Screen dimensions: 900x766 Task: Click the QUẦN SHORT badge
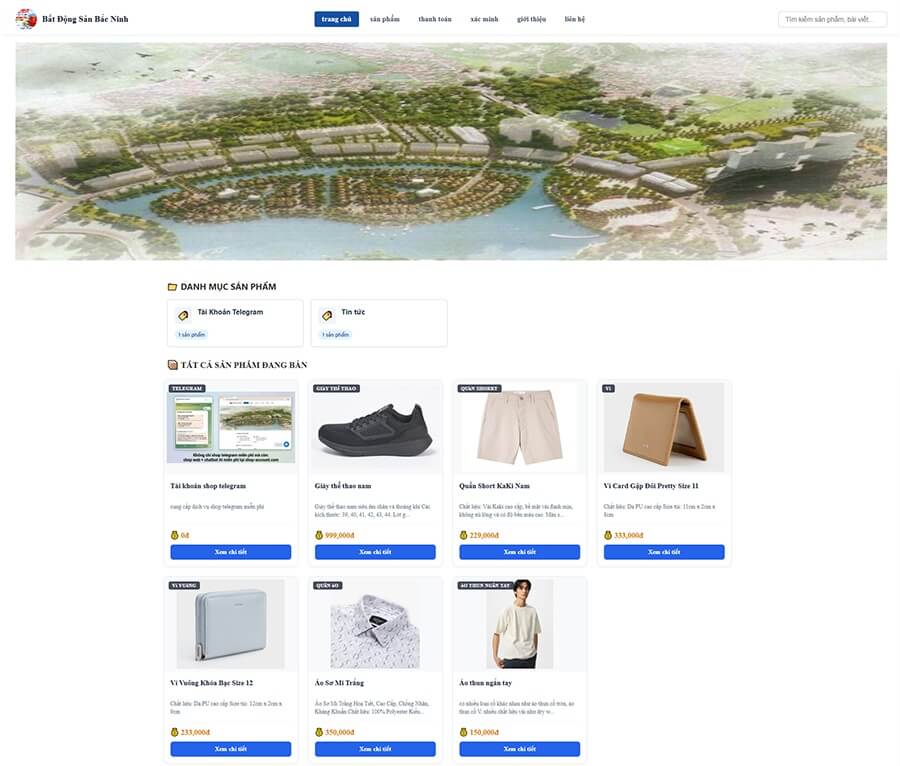point(479,388)
